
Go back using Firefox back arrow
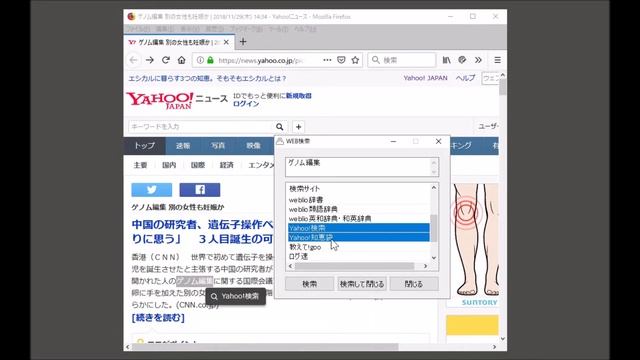133,60
